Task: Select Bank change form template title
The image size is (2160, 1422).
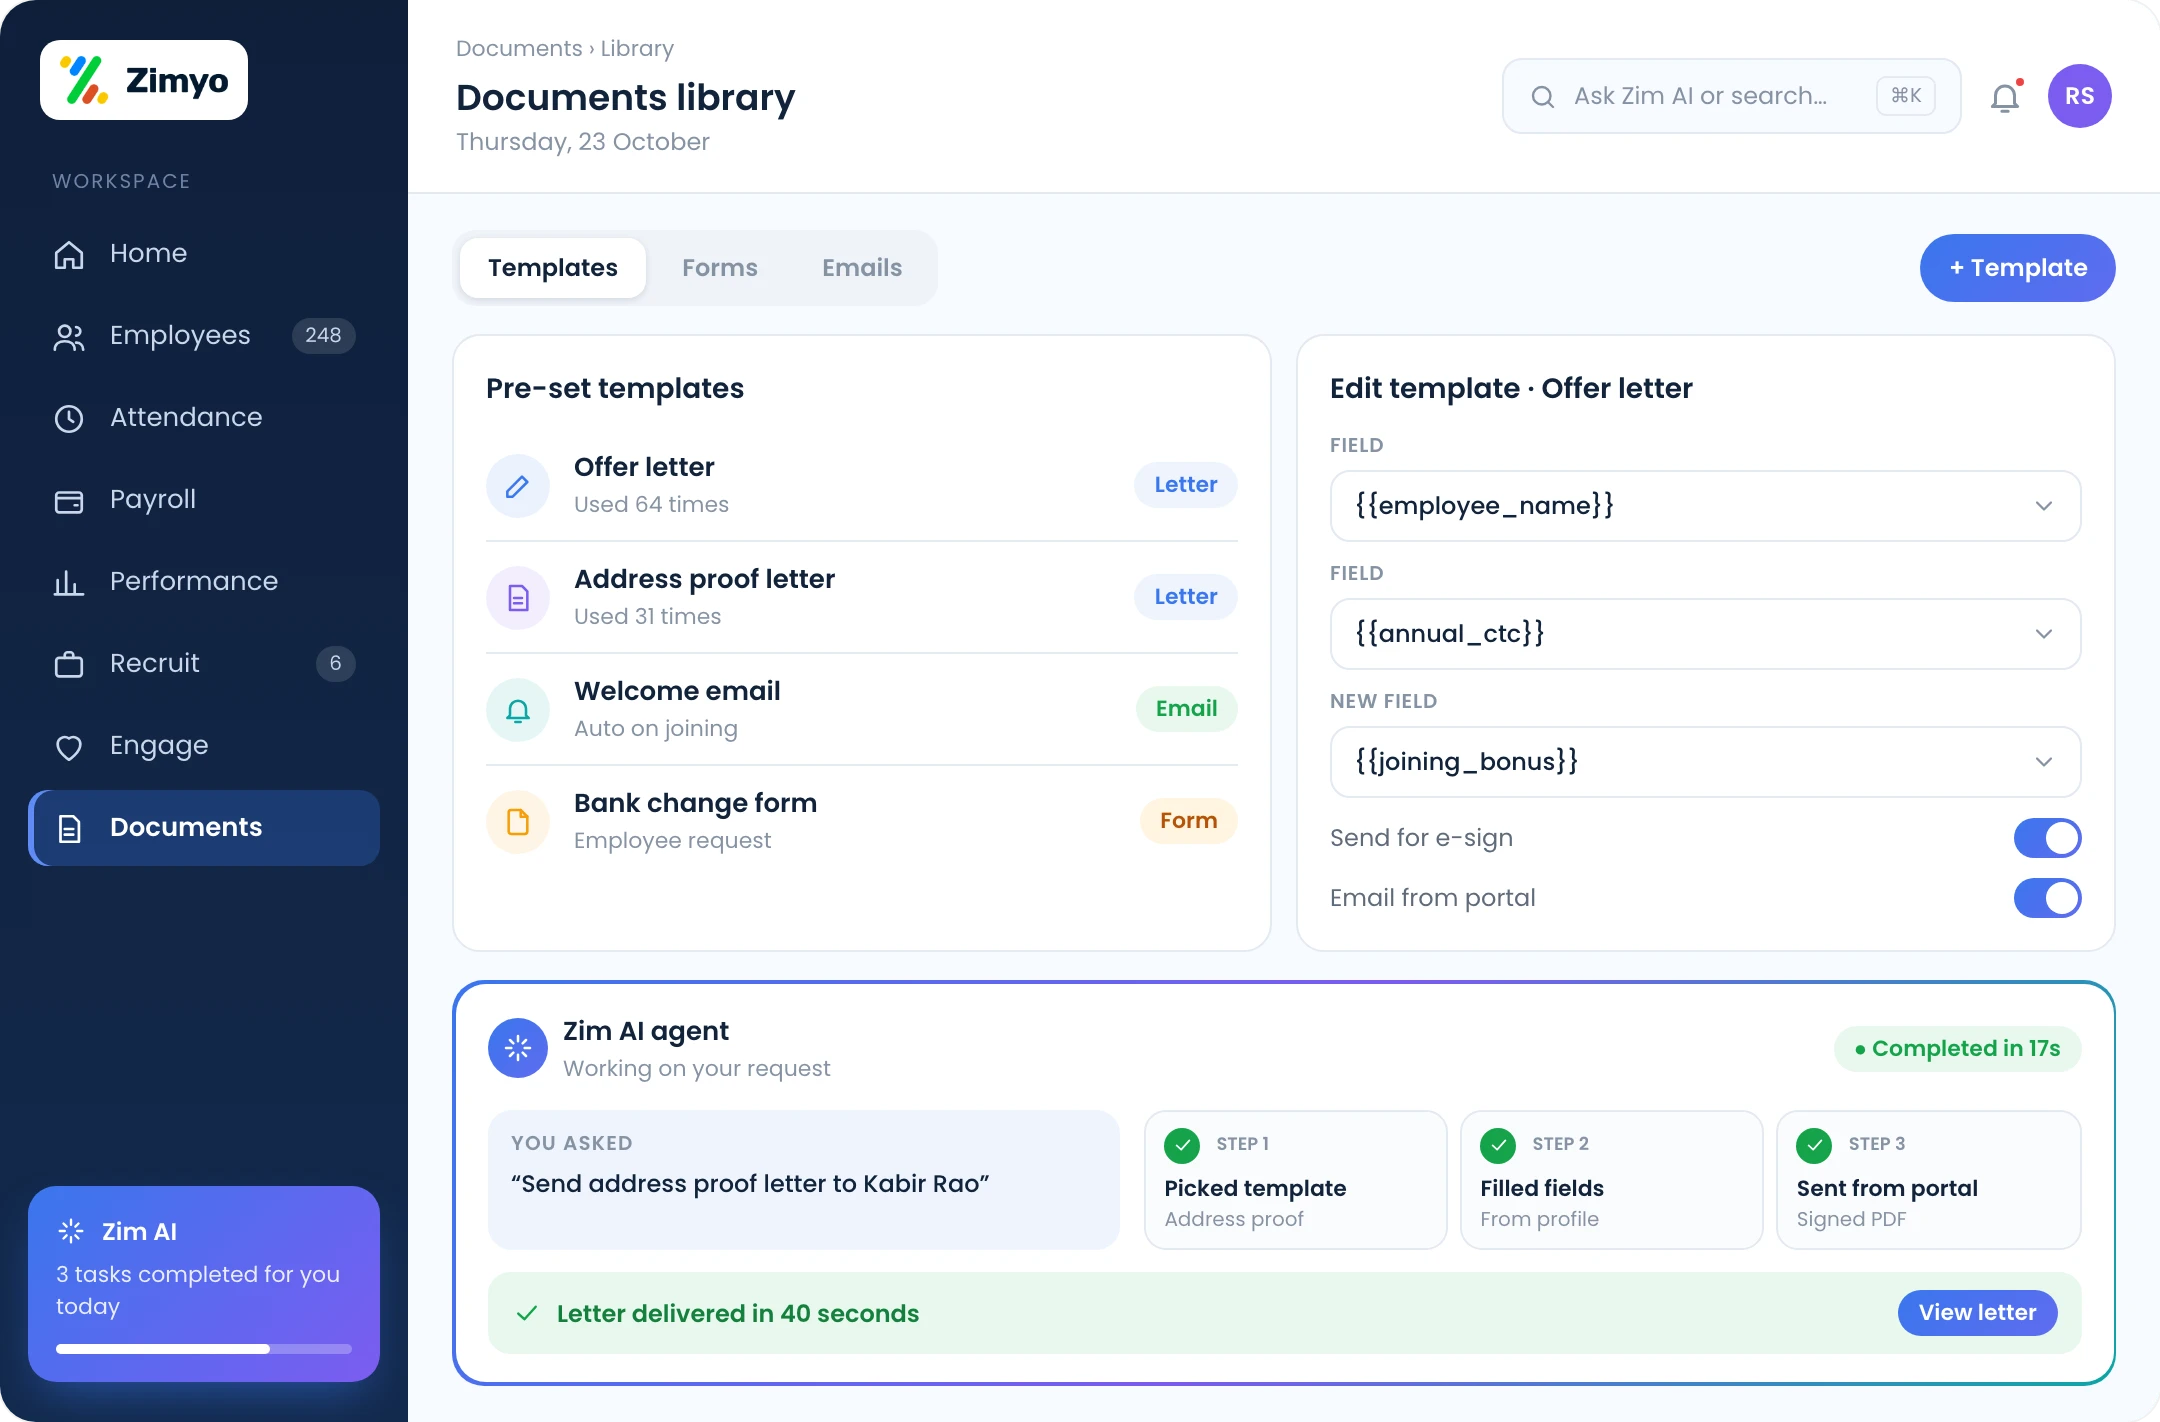Action: tap(695, 803)
